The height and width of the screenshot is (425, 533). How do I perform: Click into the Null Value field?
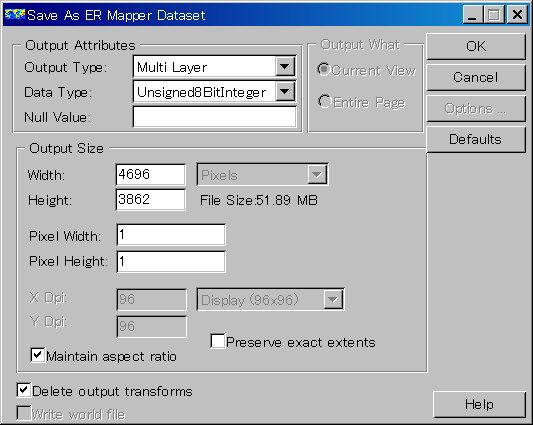(x=214, y=117)
